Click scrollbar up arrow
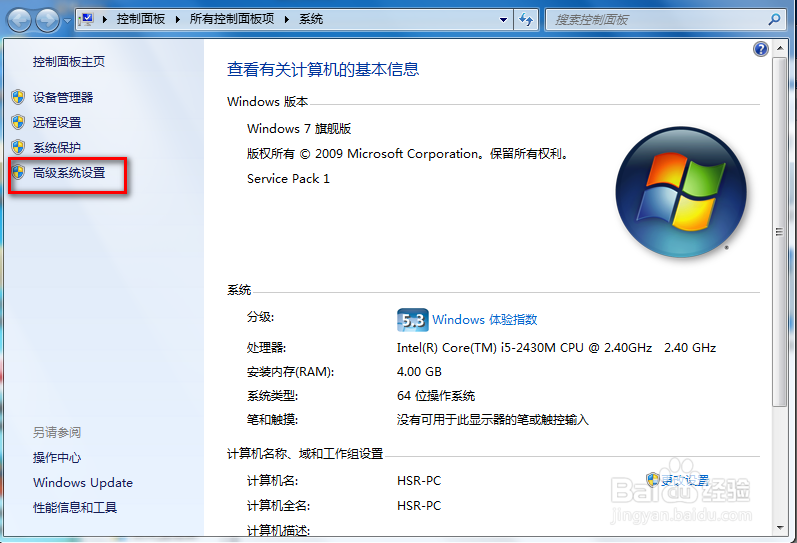 click(x=780, y=49)
